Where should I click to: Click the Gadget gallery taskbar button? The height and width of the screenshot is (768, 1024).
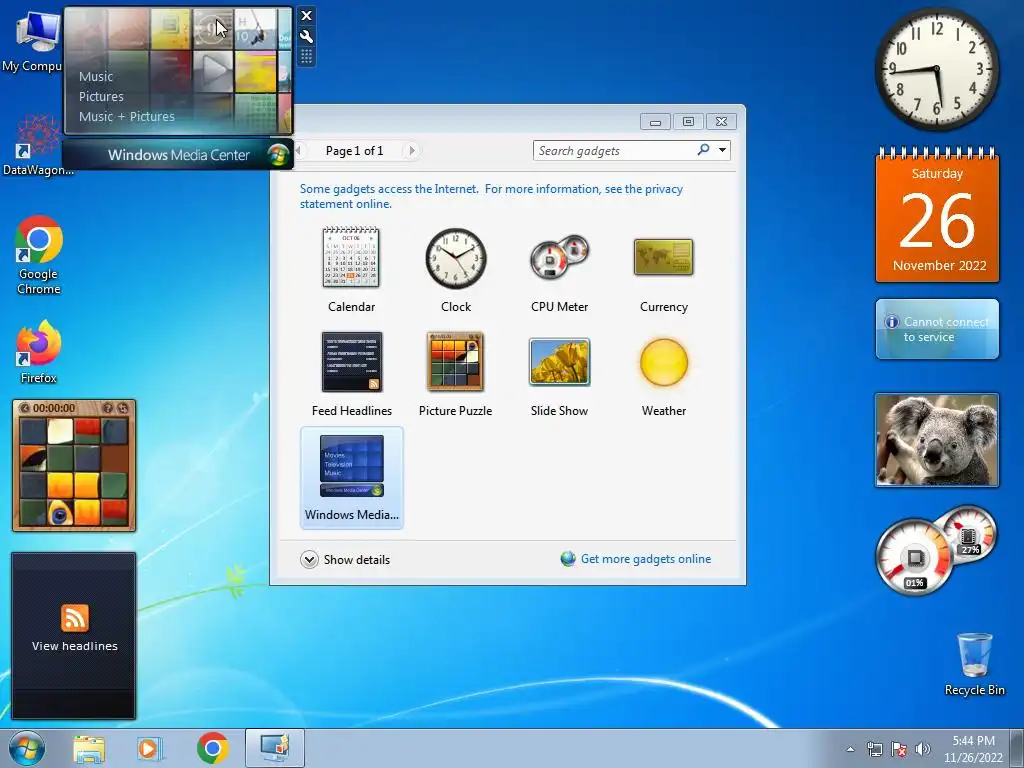pyautogui.click(x=274, y=748)
